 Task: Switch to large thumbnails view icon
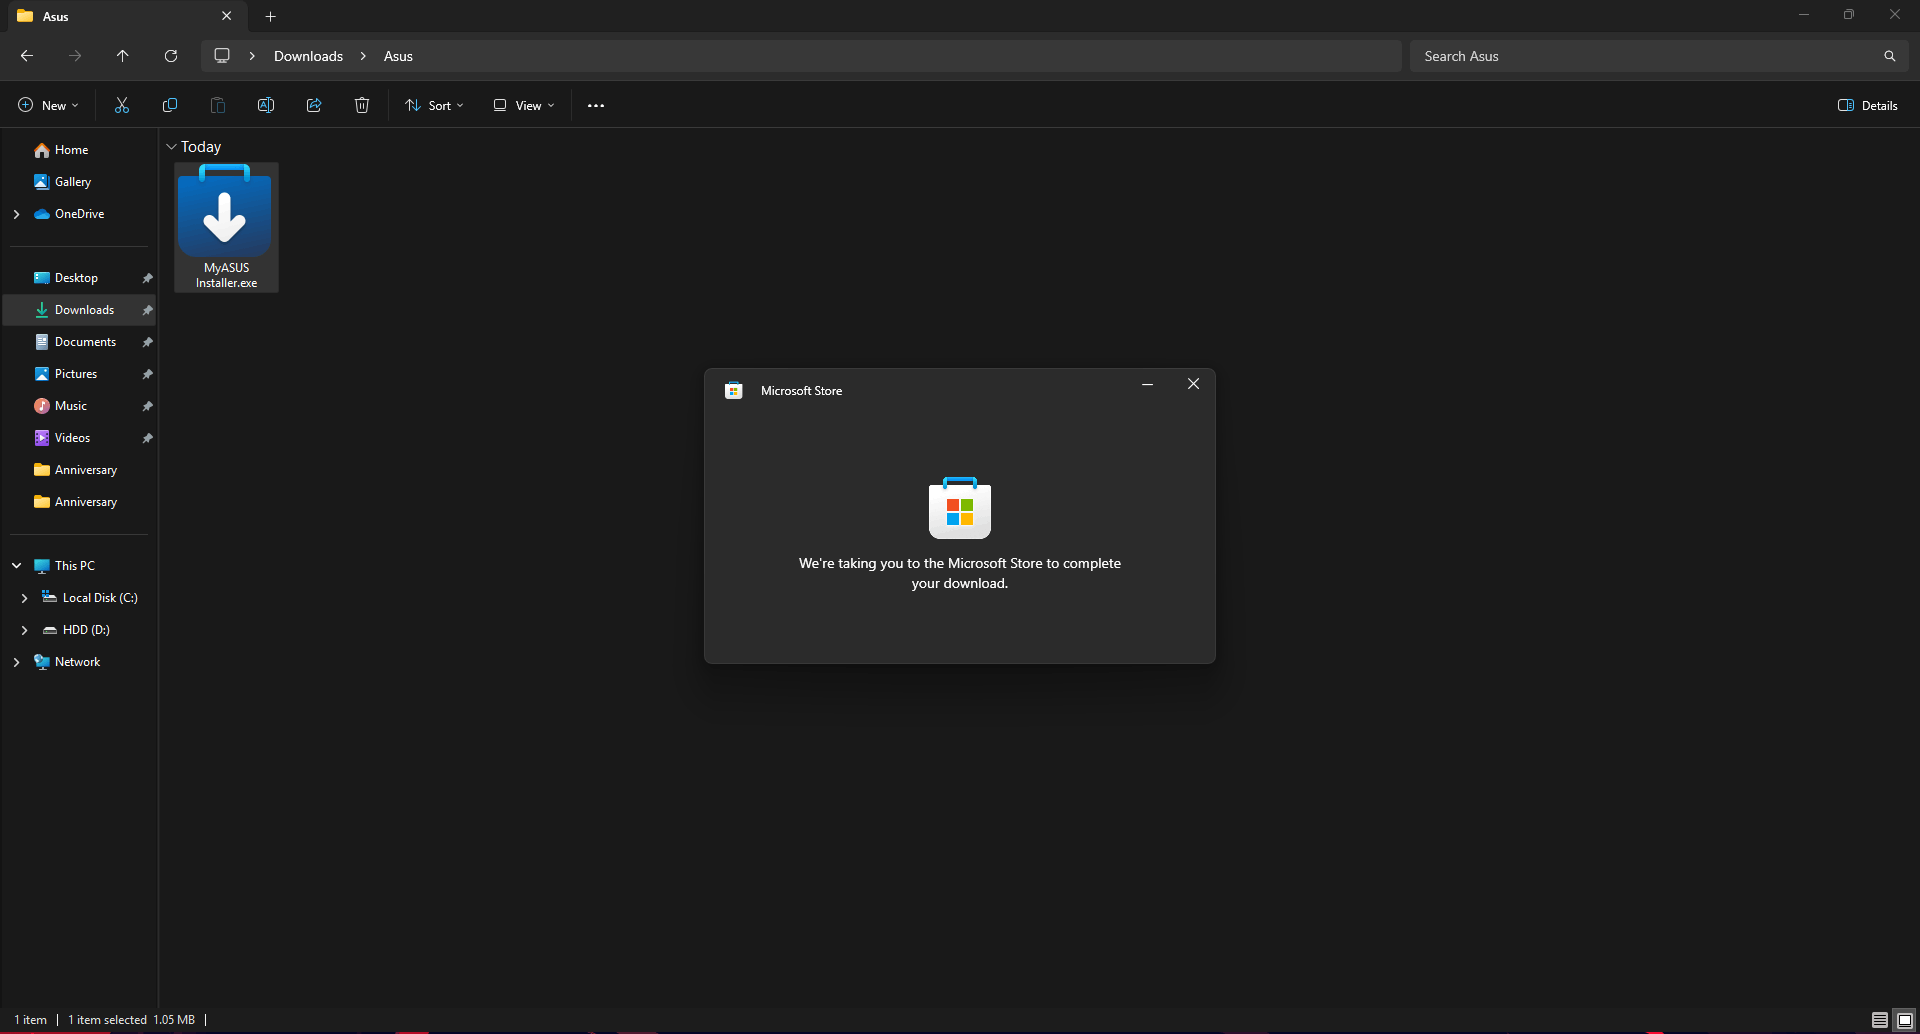[1905, 1020]
